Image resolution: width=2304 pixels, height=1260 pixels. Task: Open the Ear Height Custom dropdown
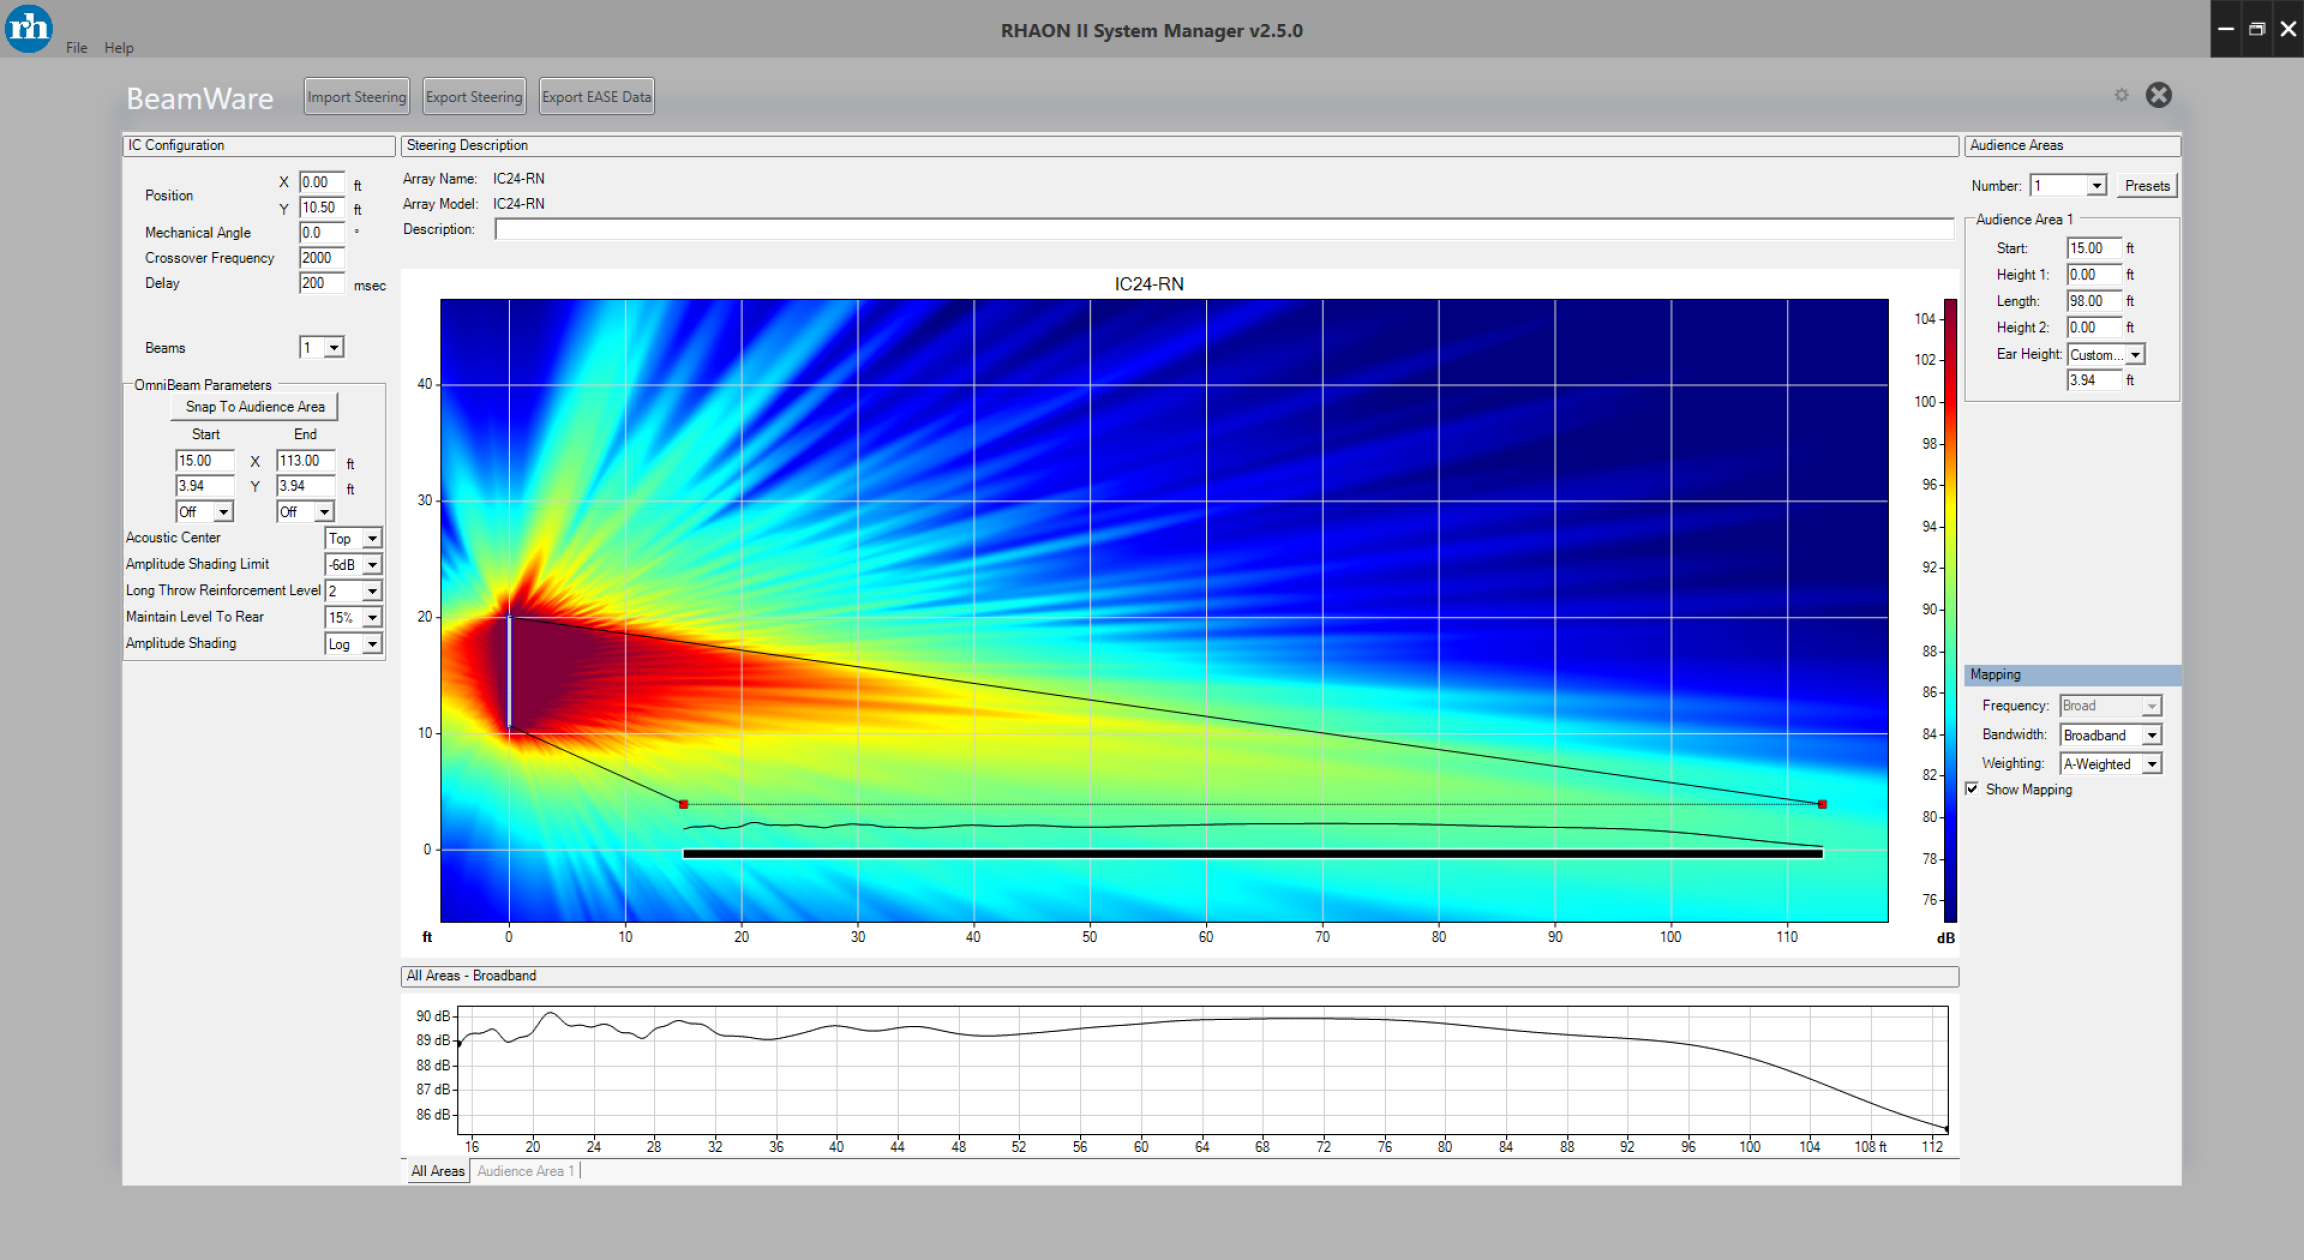tap(2135, 355)
